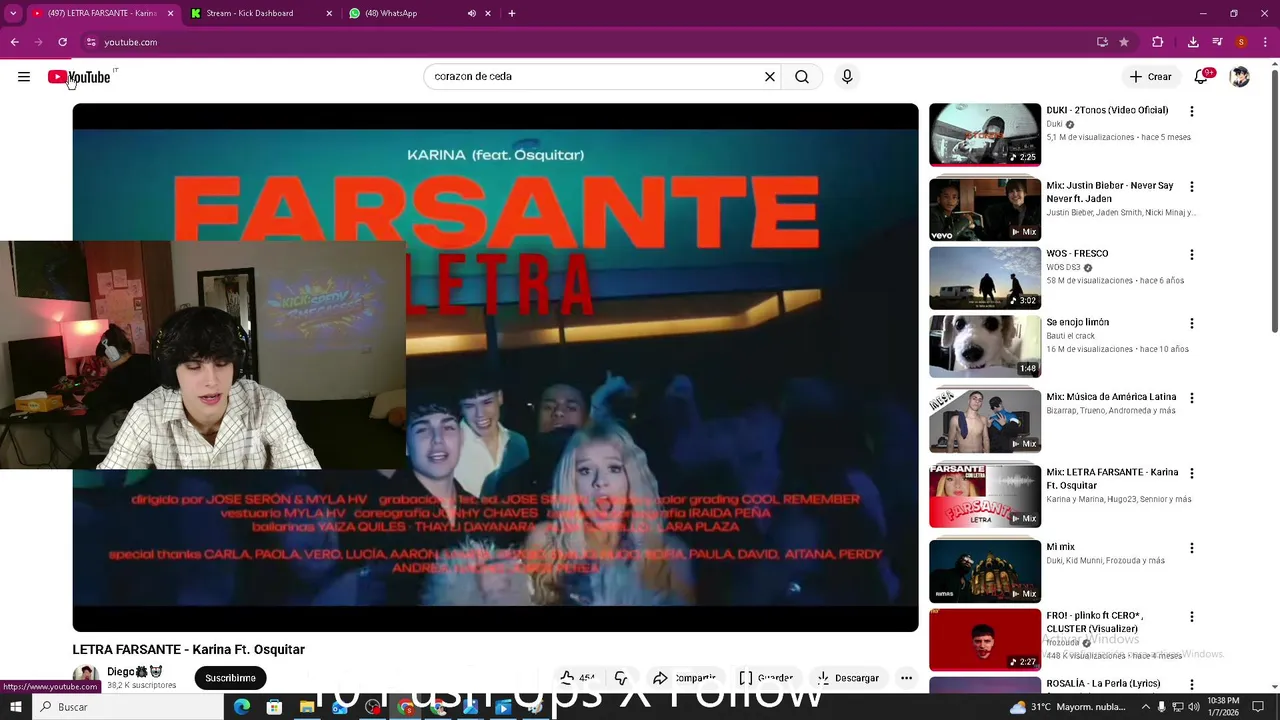Open options for Mi mix

point(1191,548)
